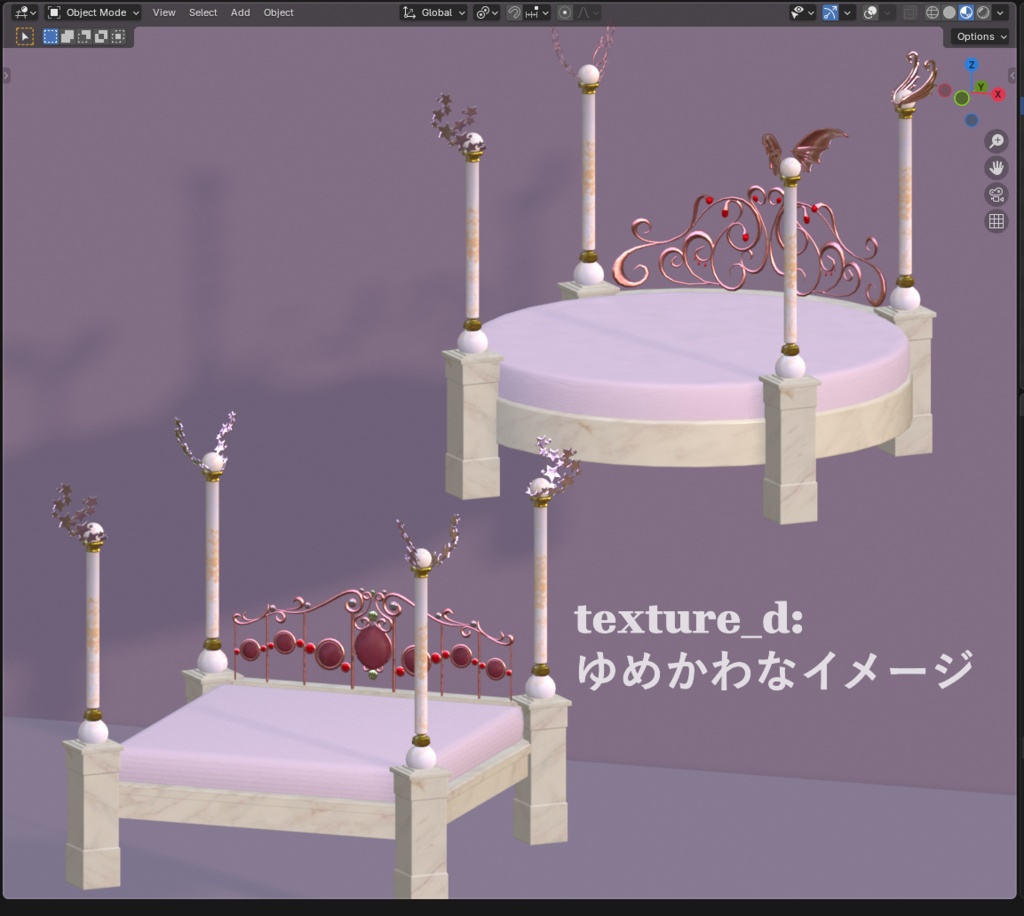This screenshot has width=1024, height=916.
Task: Toggle proportional editing icon
Action: 566,12
